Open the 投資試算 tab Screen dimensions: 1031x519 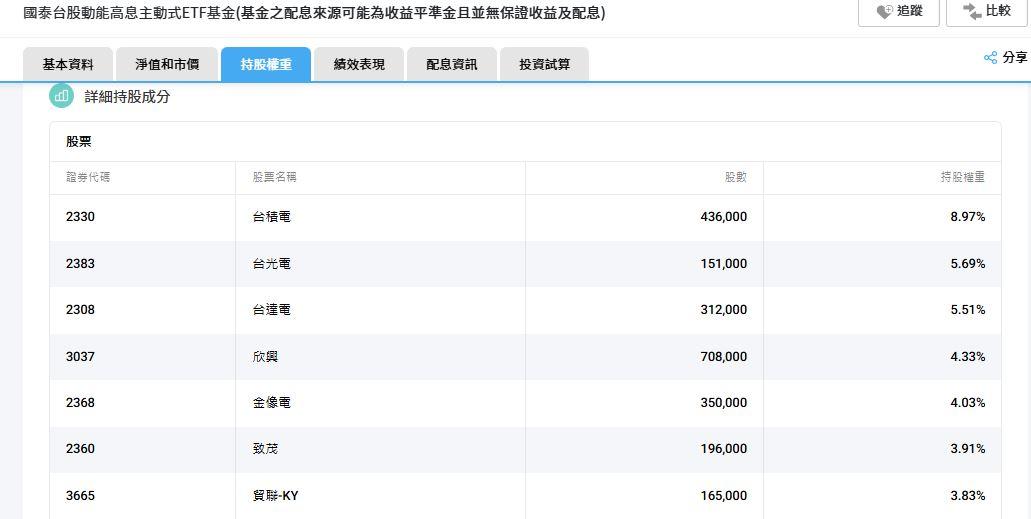[x=544, y=64]
